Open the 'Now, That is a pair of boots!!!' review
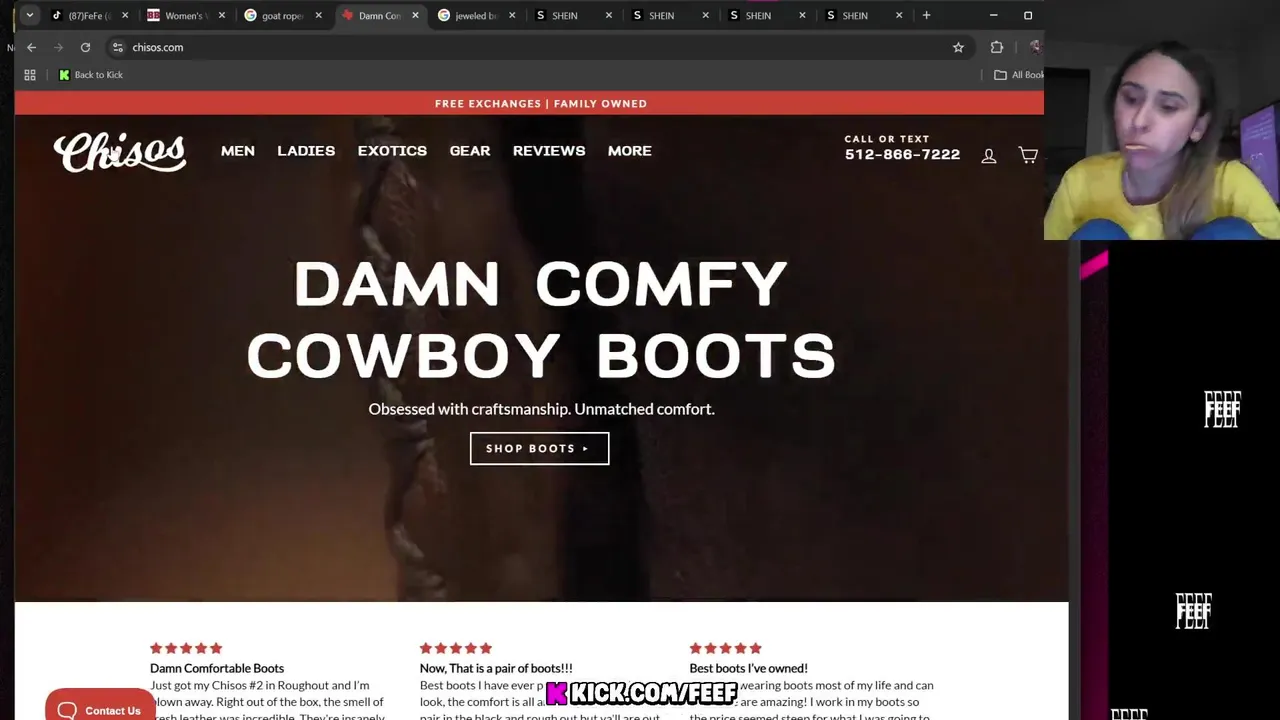Screen dimensions: 1280x720 tap(496, 668)
